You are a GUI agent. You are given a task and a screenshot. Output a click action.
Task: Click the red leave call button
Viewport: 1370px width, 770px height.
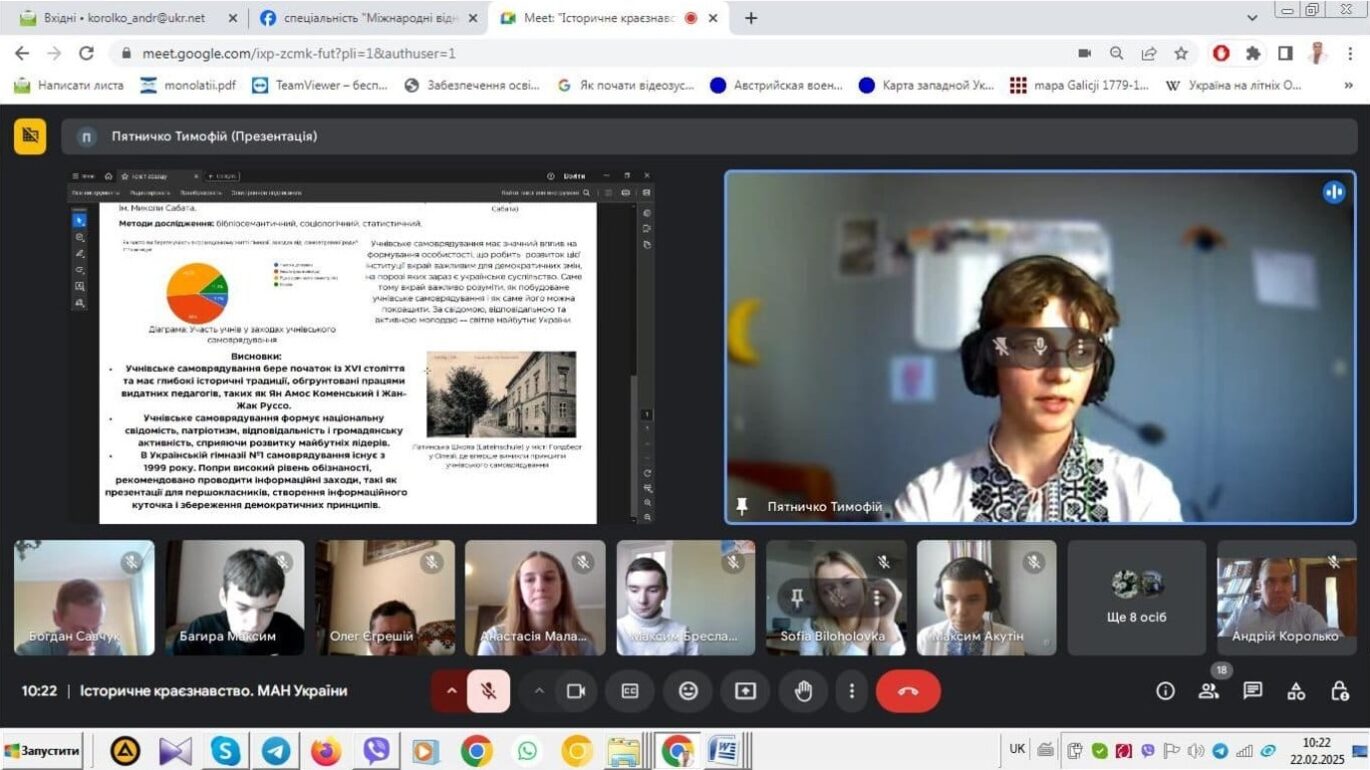click(908, 691)
